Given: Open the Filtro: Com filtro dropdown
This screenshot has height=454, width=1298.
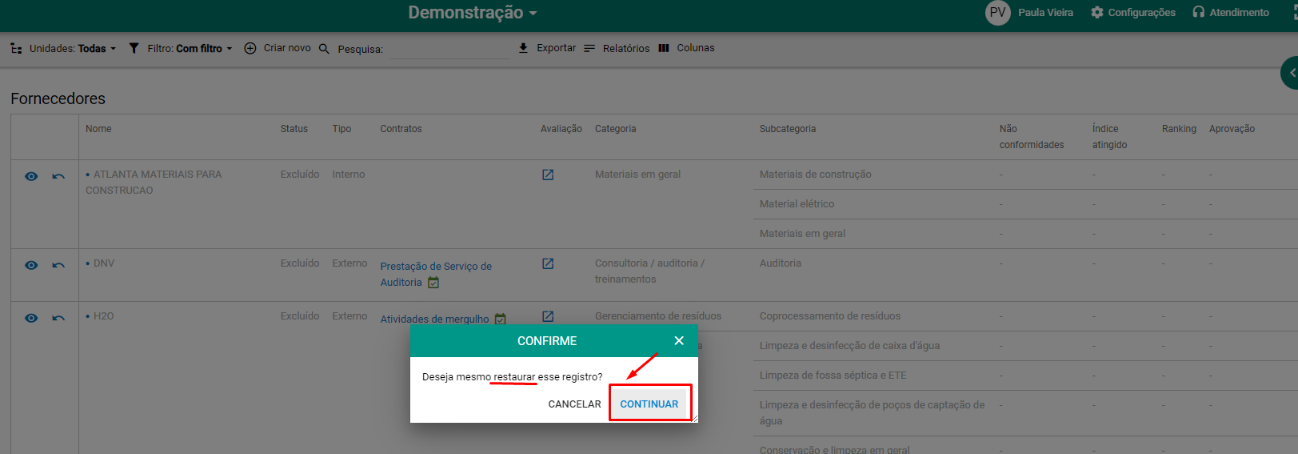Looking at the screenshot, I should tap(189, 48).
